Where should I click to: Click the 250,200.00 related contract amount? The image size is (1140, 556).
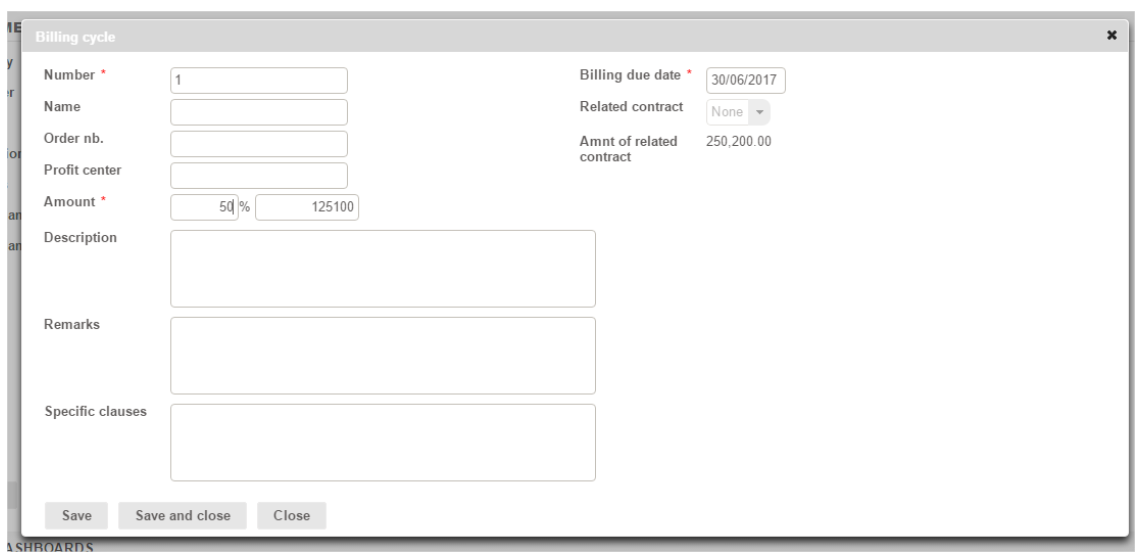coord(738,141)
